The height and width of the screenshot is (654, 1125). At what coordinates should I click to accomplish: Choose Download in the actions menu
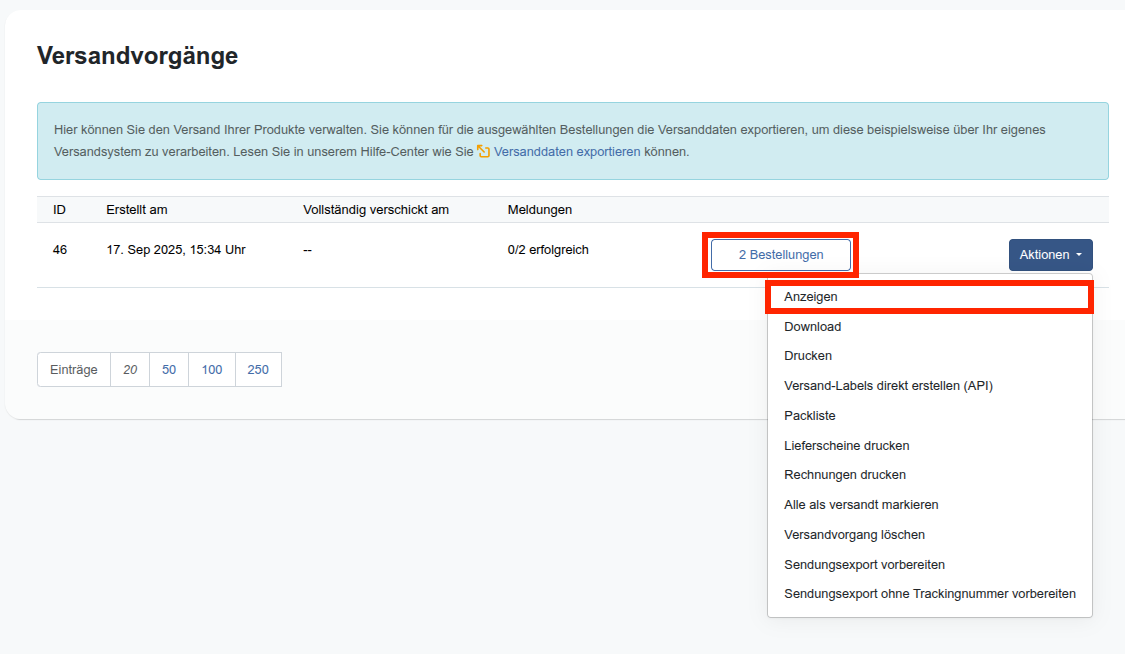930,326
